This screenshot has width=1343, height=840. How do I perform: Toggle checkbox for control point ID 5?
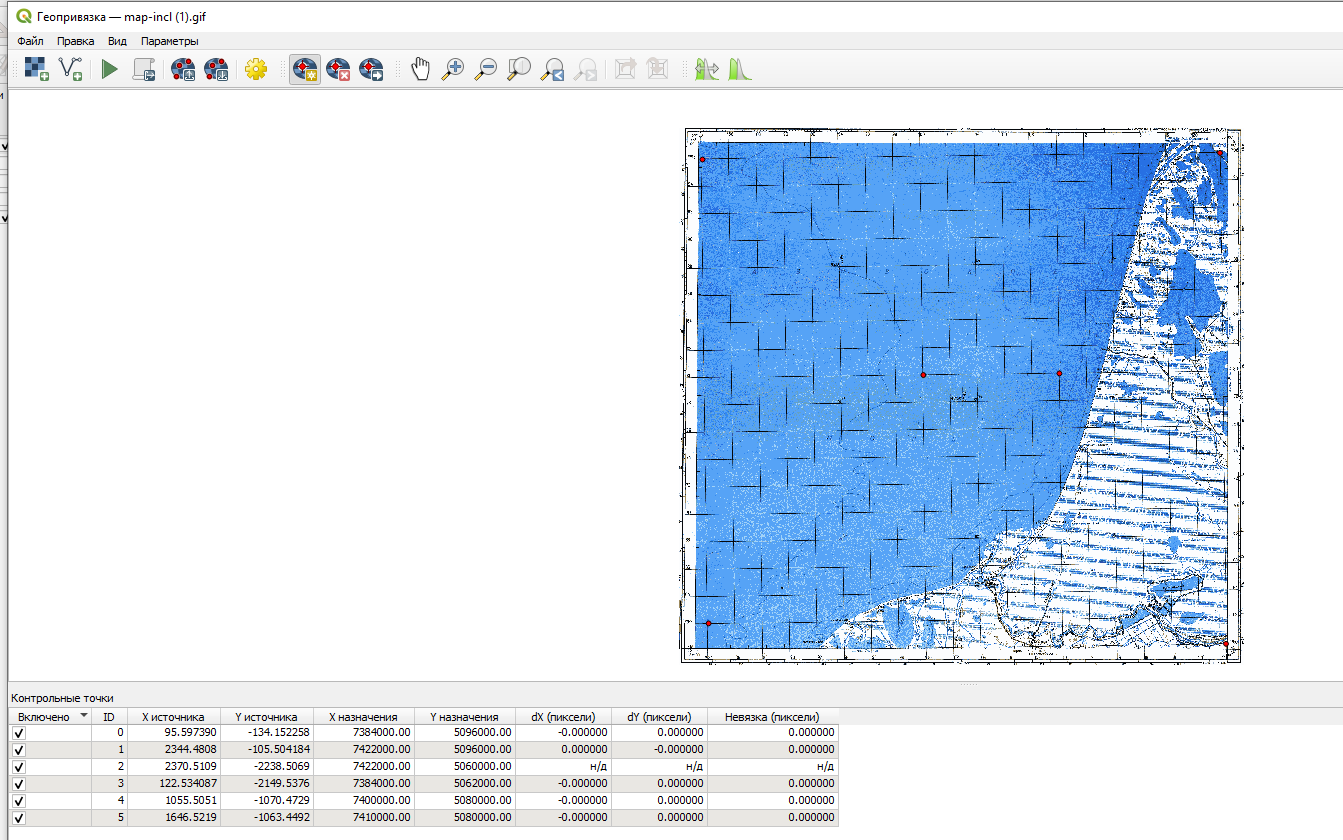tap(19, 818)
